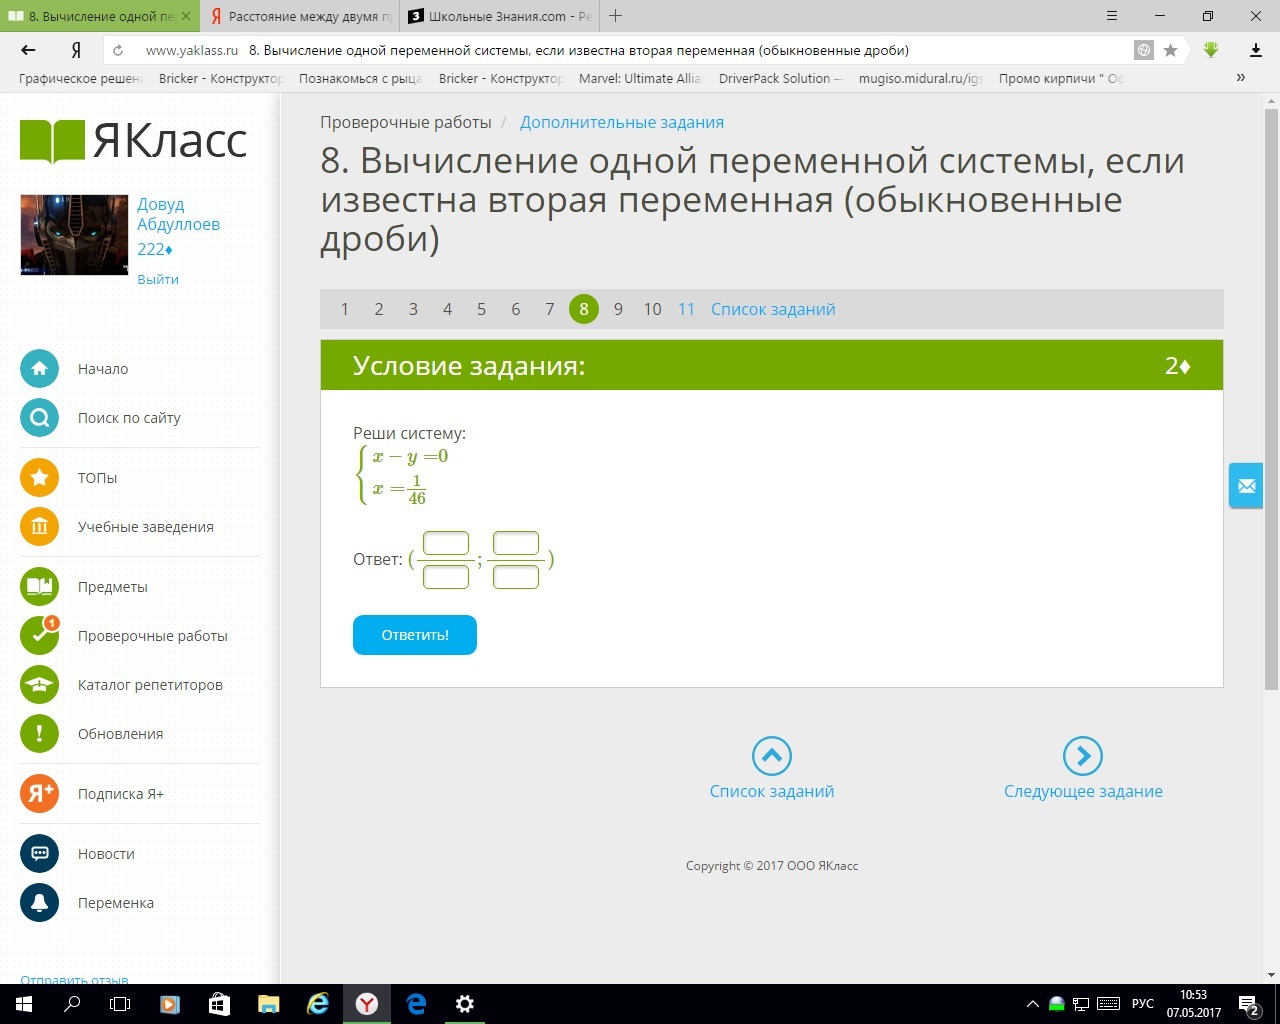This screenshot has height=1024, width=1280.
Task: Go back with the browser arrow
Action: point(28,50)
